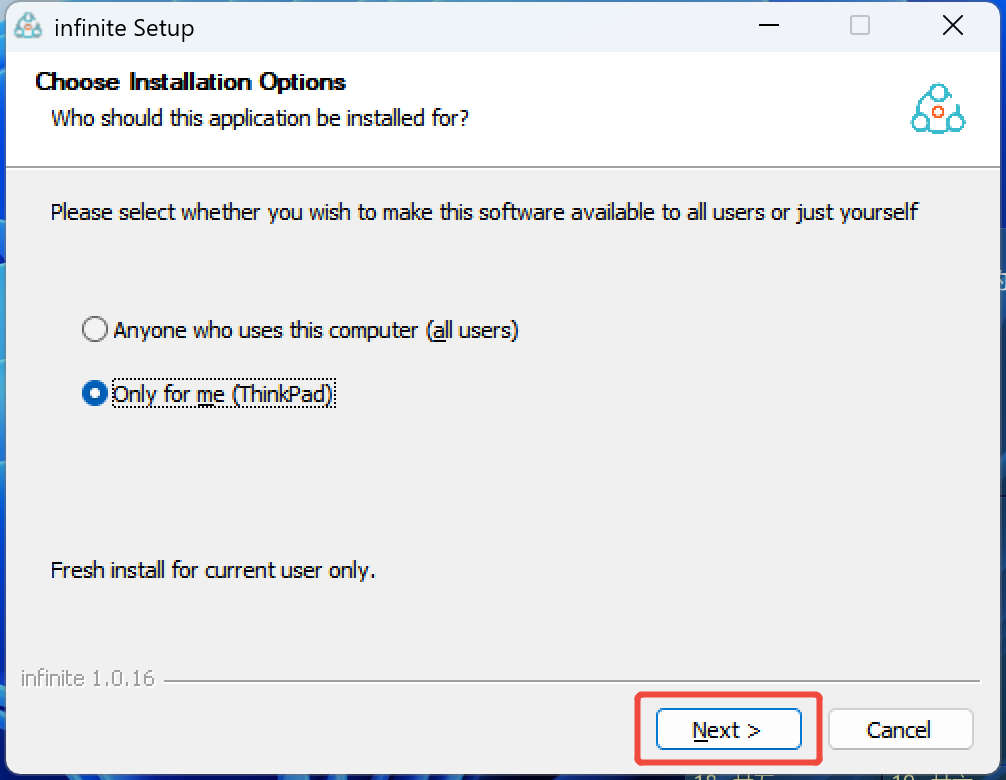The height and width of the screenshot is (780, 1006).
Task: Choose the "Only for me (ThinkPad)" radio button
Action: pyautogui.click(x=94, y=394)
